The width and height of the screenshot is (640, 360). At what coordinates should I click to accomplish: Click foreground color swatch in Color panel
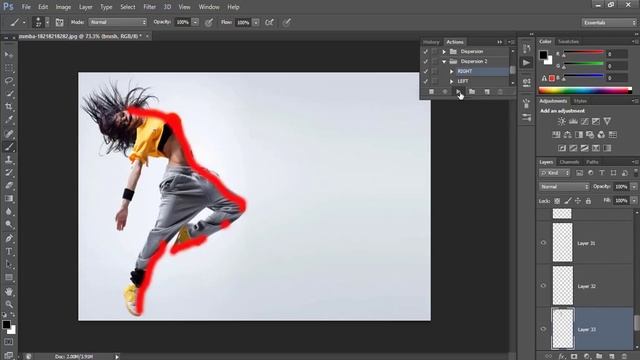pyautogui.click(x=543, y=55)
